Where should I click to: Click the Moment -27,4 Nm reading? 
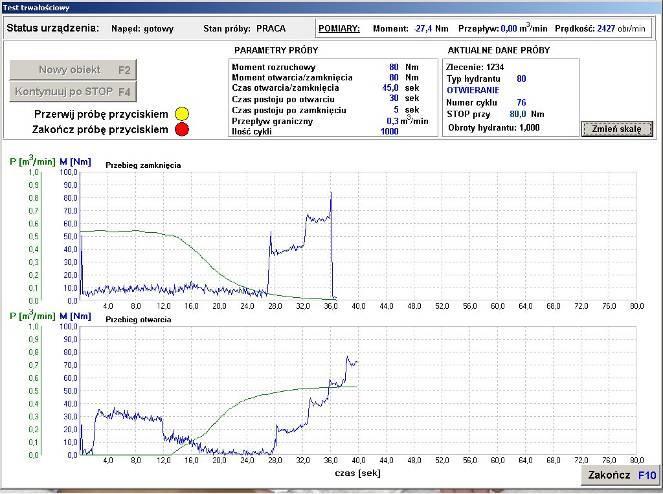pos(411,29)
